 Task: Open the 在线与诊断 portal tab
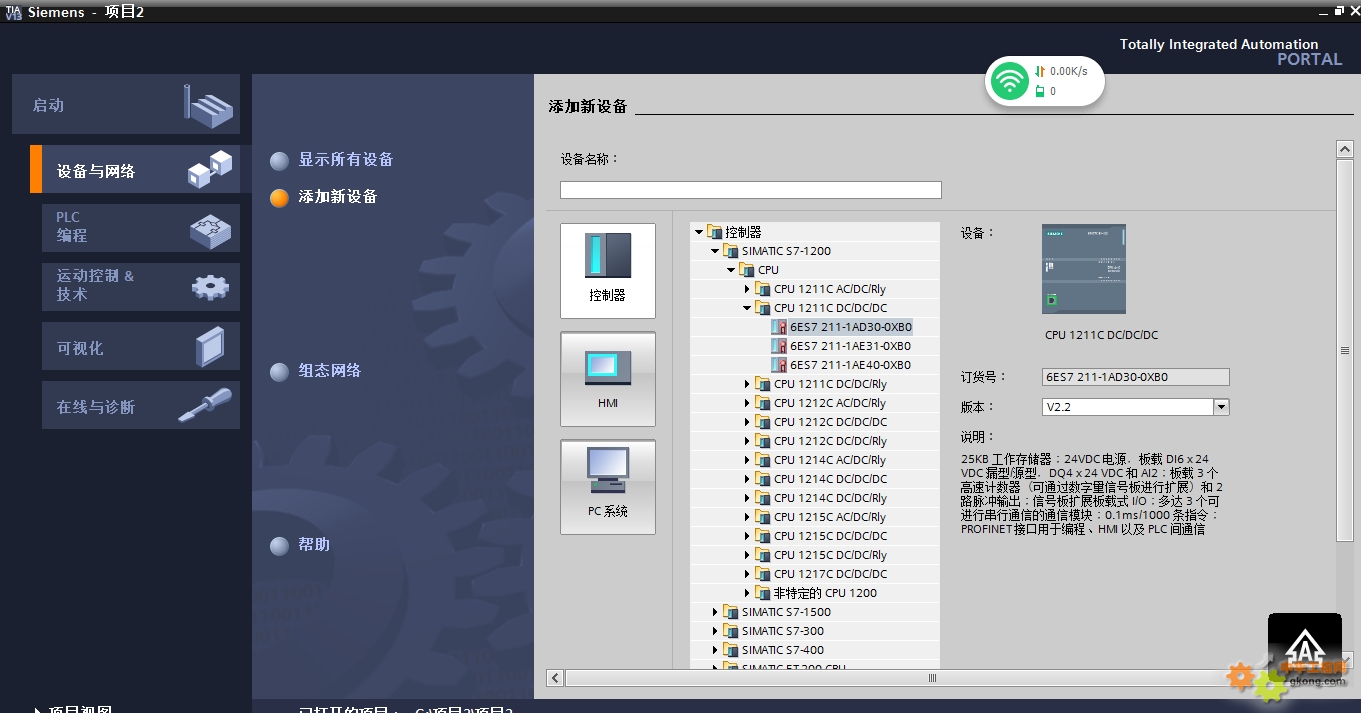pyautogui.click(x=141, y=405)
